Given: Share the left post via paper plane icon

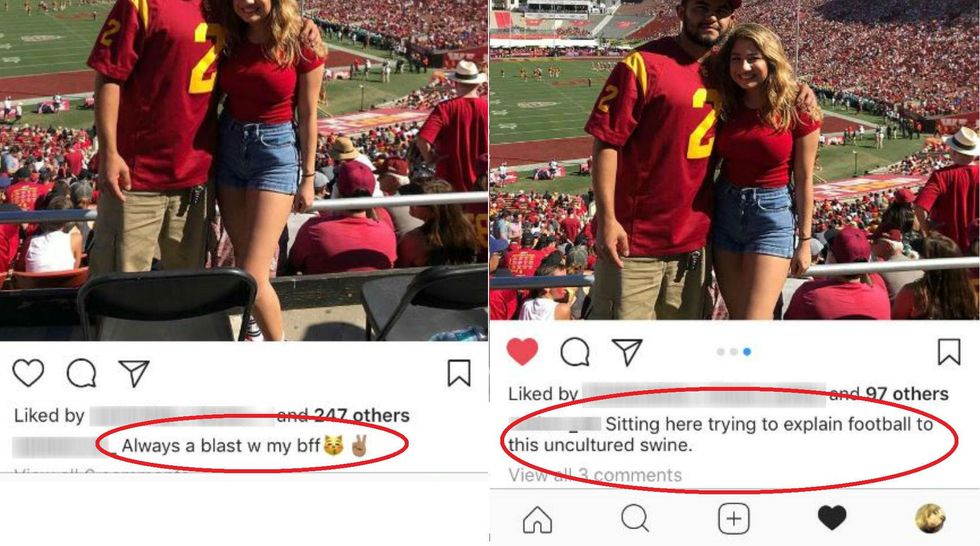Looking at the screenshot, I should click(134, 373).
